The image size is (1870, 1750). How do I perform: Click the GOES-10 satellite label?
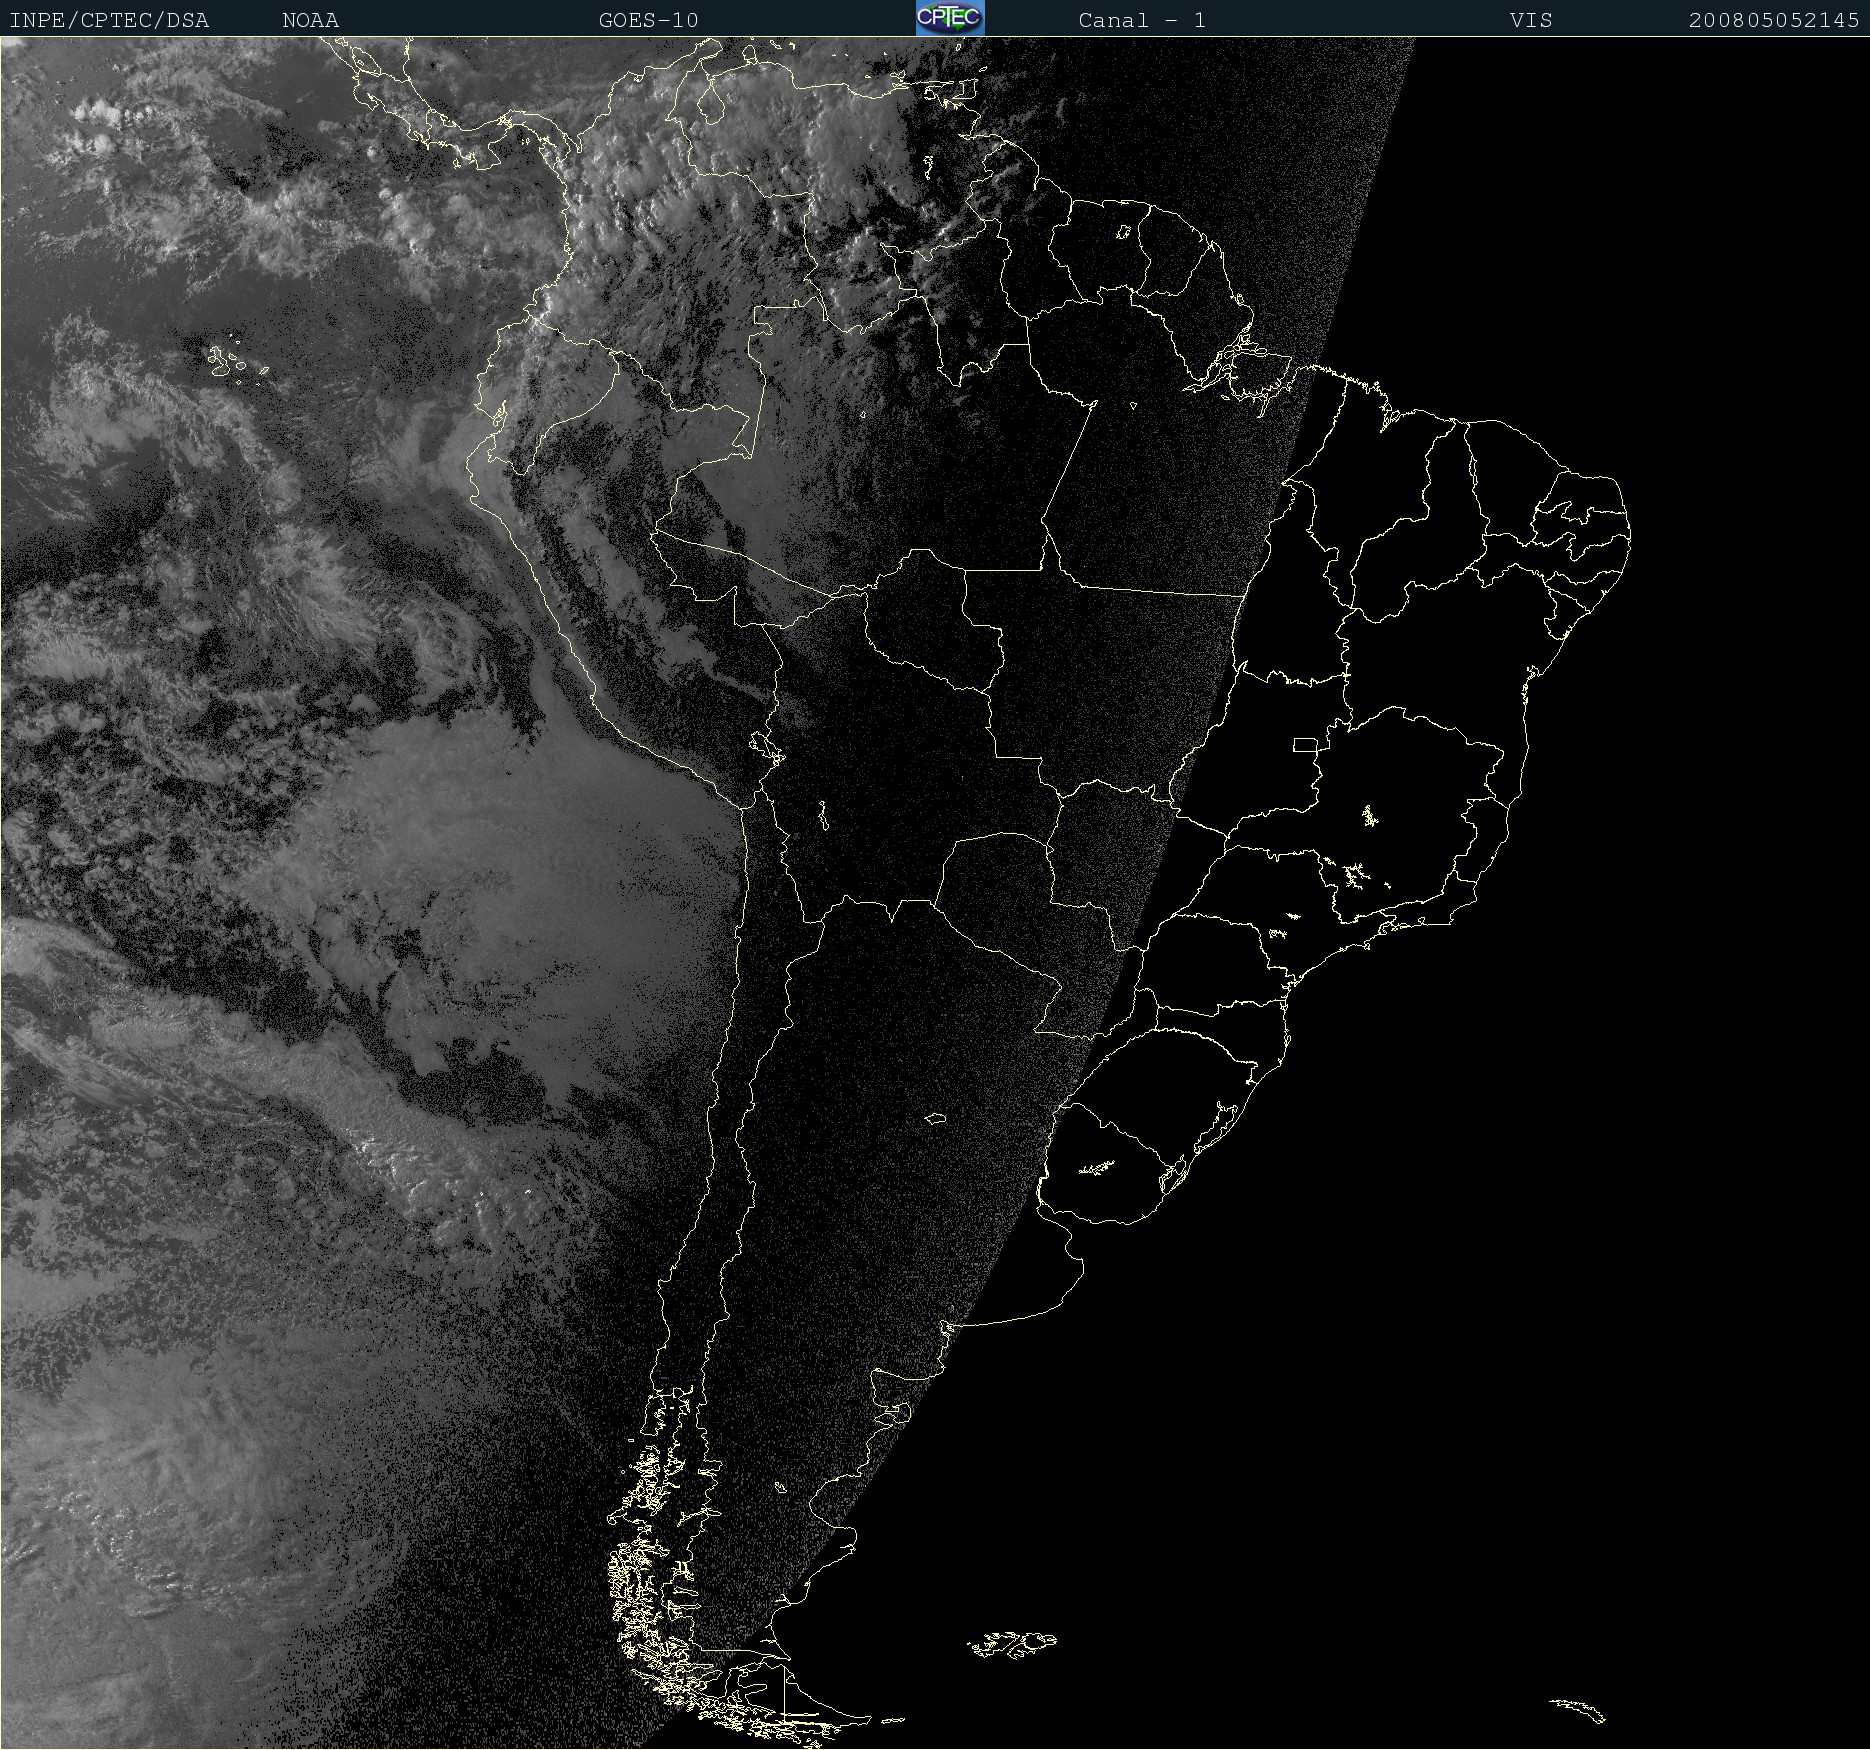pos(649,20)
